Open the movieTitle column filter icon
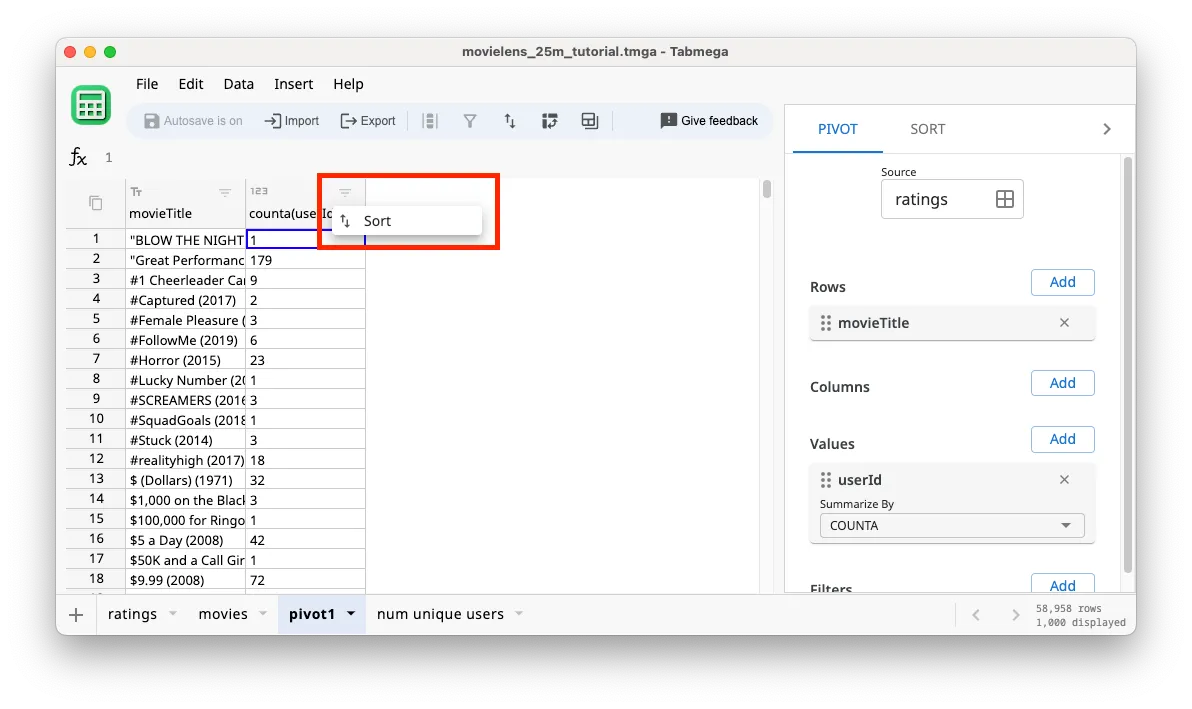Screen dimensions: 1192x709 point(225,192)
